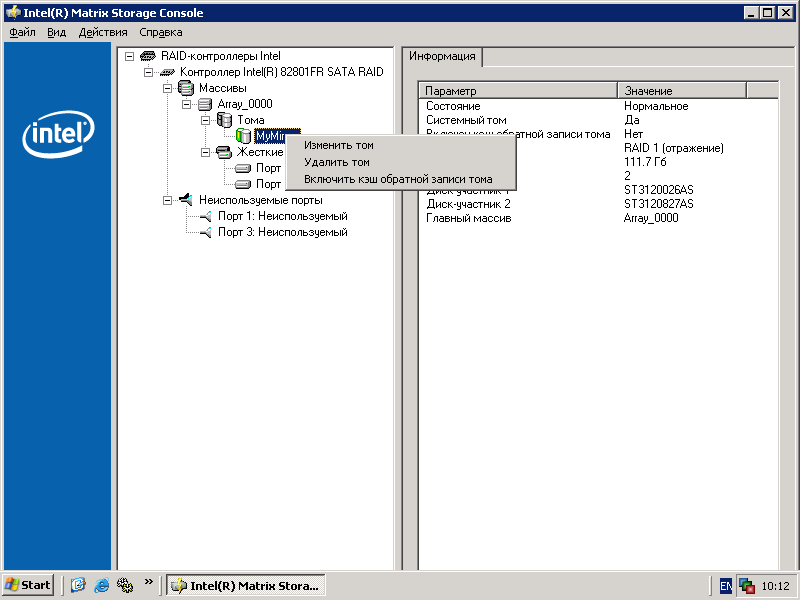Select the Информация tab
The image size is (800, 600).
[x=442, y=56]
